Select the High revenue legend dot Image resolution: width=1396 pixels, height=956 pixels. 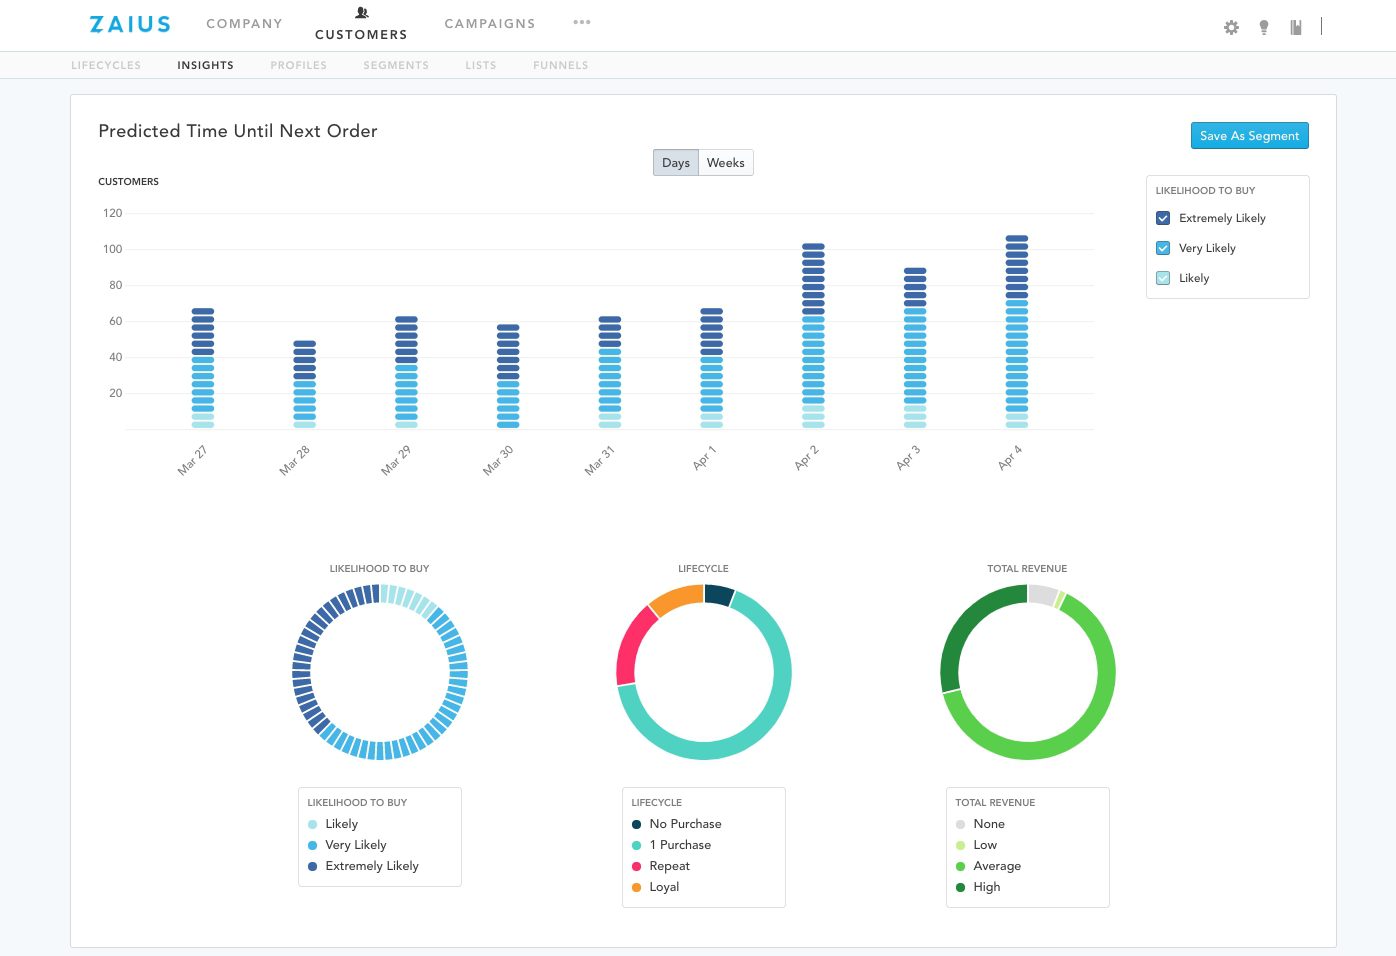(x=961, y=887)
